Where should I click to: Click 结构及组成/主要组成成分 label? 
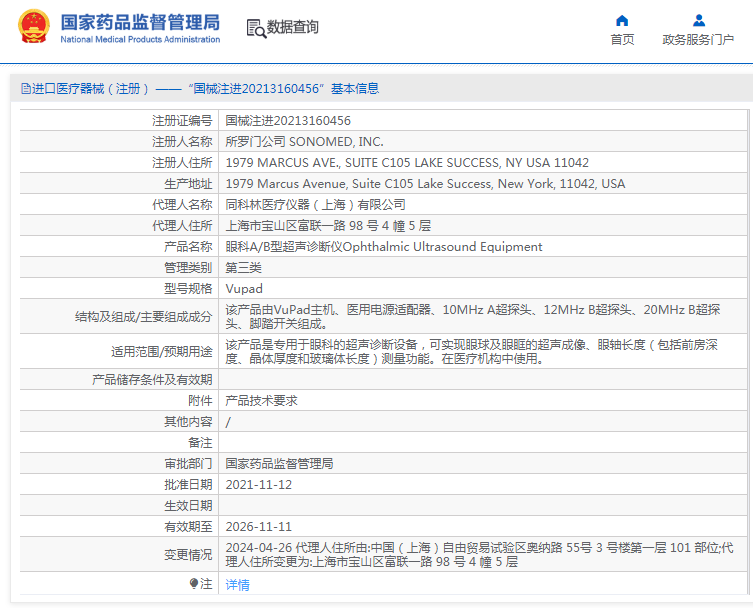coord(143,316)
